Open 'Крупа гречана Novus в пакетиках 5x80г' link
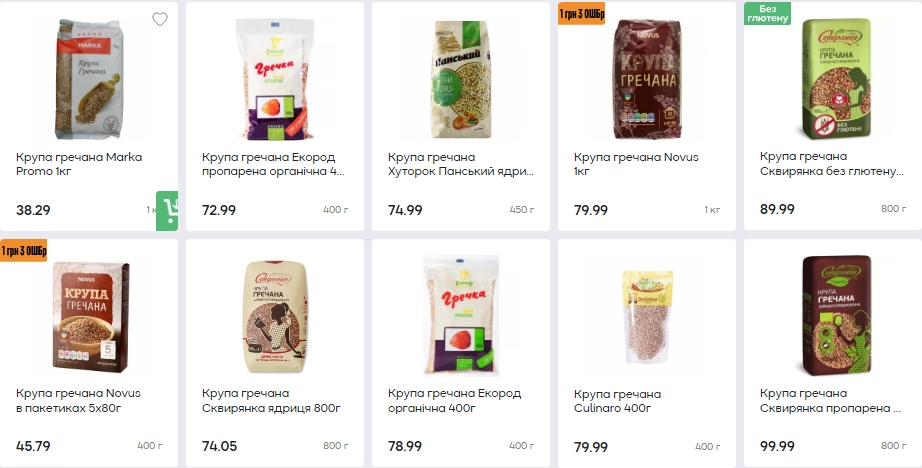The image size is (922, 468). pyautogui.click(x=78, y=400)
